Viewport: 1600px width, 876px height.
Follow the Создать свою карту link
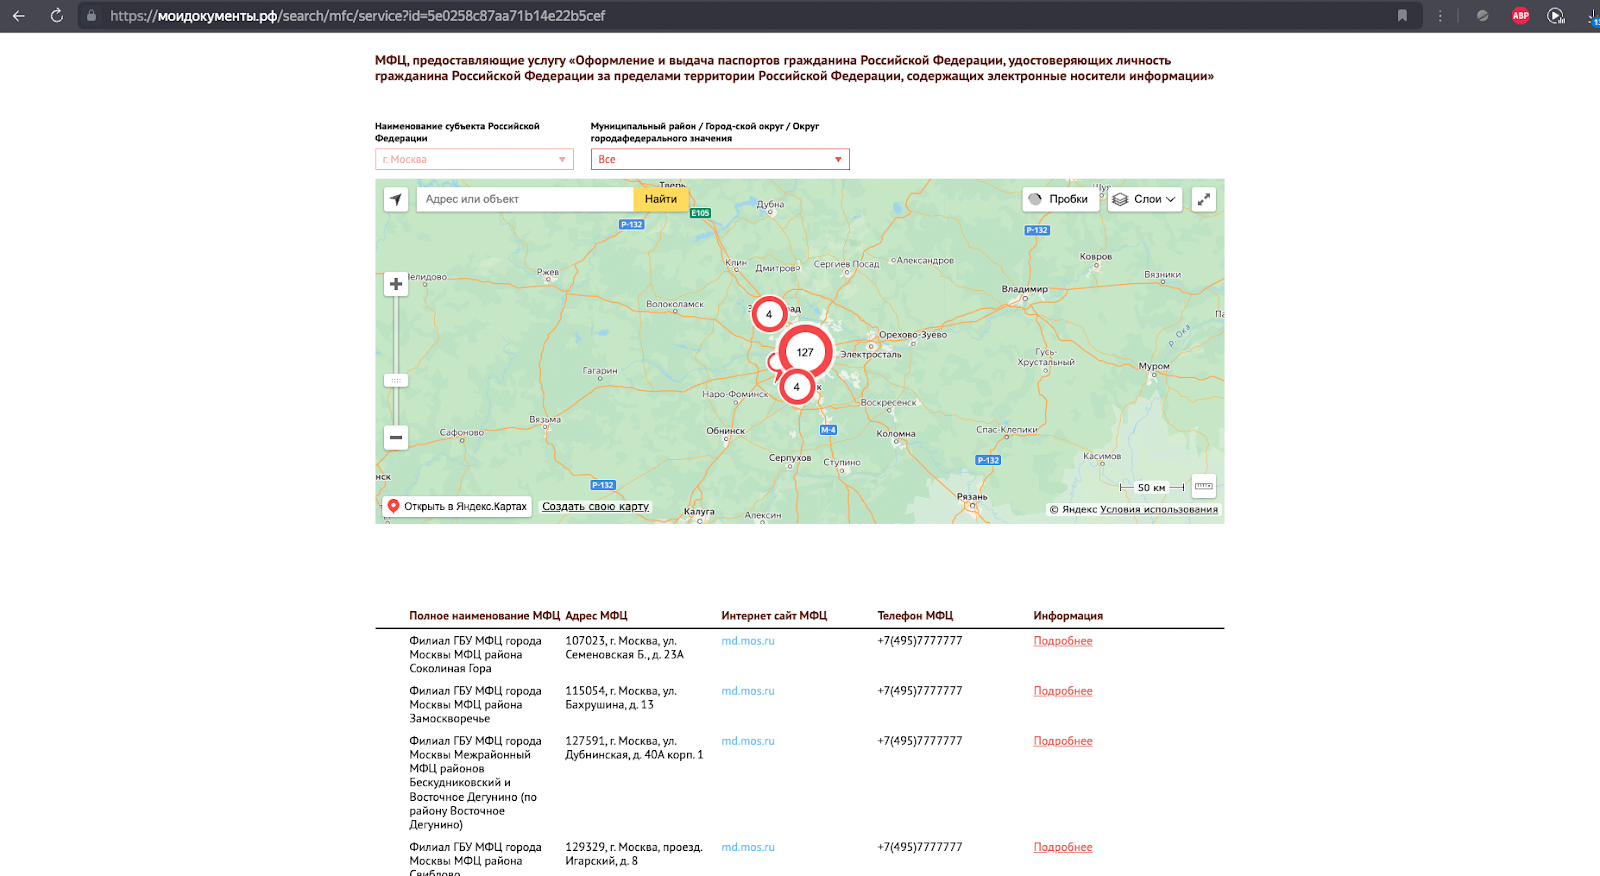pyautogui.click(x=596, y=507)
